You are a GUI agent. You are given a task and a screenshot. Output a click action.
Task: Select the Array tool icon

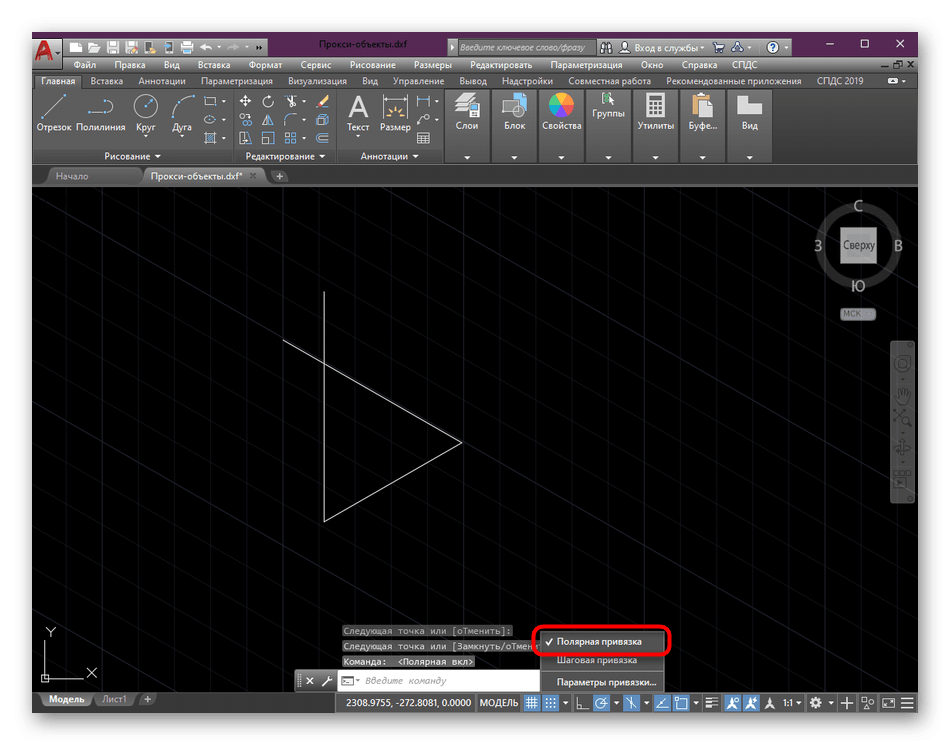pos(291,138)
